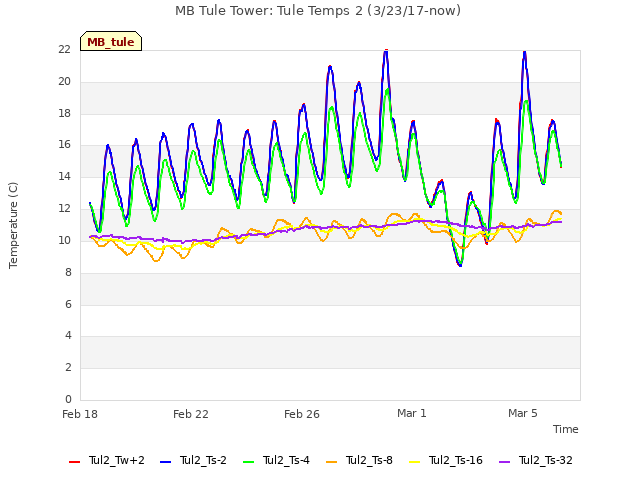
Task: Click the 8 y-axis tick label
Action: coord(68,272)
